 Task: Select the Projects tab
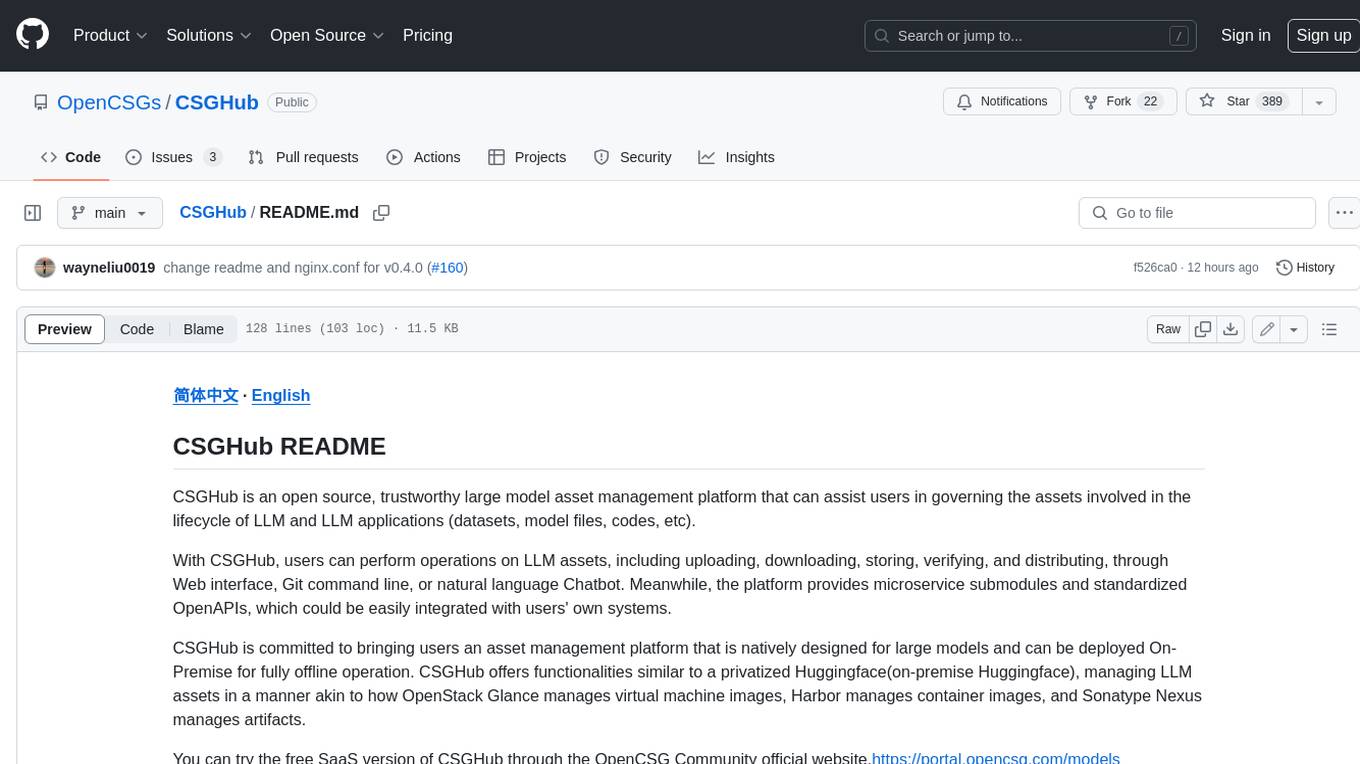(x=527, y=157)
